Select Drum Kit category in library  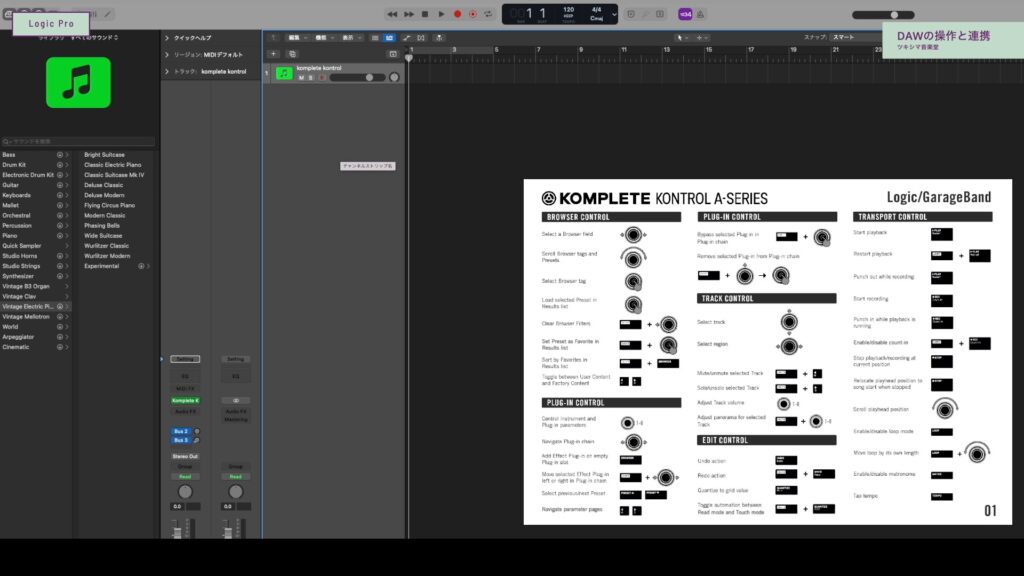(x=14, y=165)
